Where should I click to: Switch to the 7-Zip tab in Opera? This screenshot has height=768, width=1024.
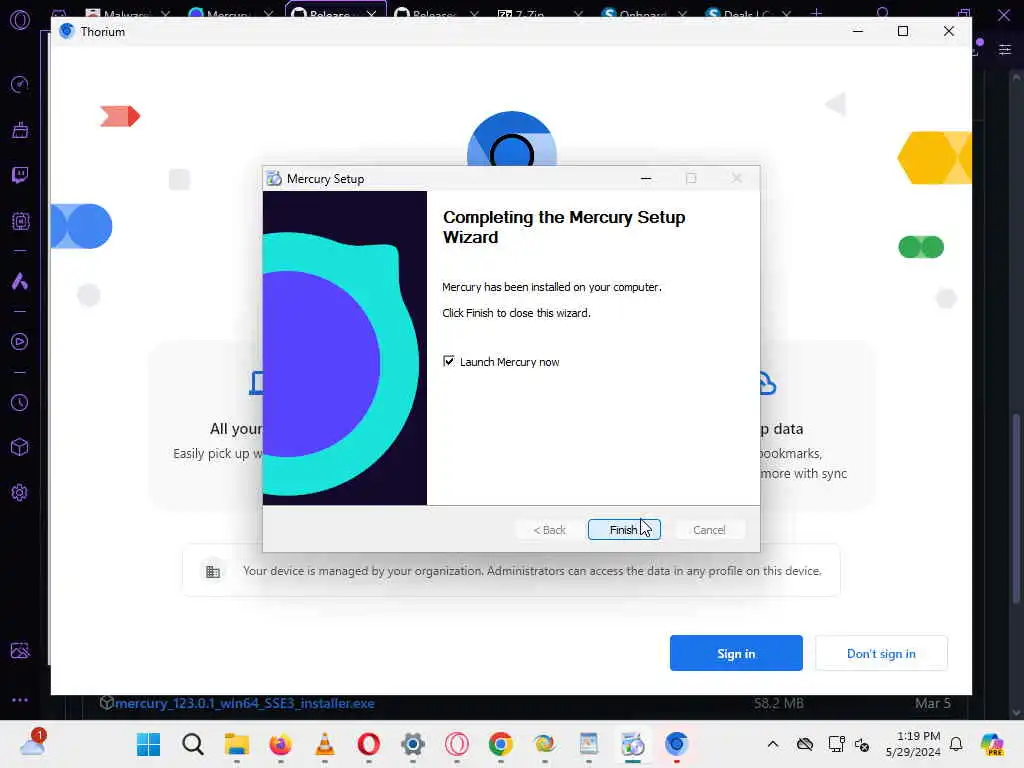point(539,13)
